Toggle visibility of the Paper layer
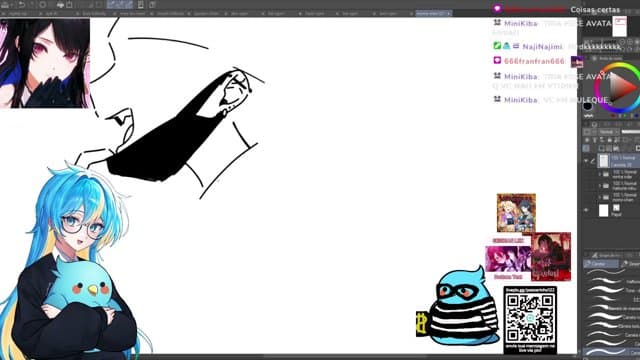 586,210
